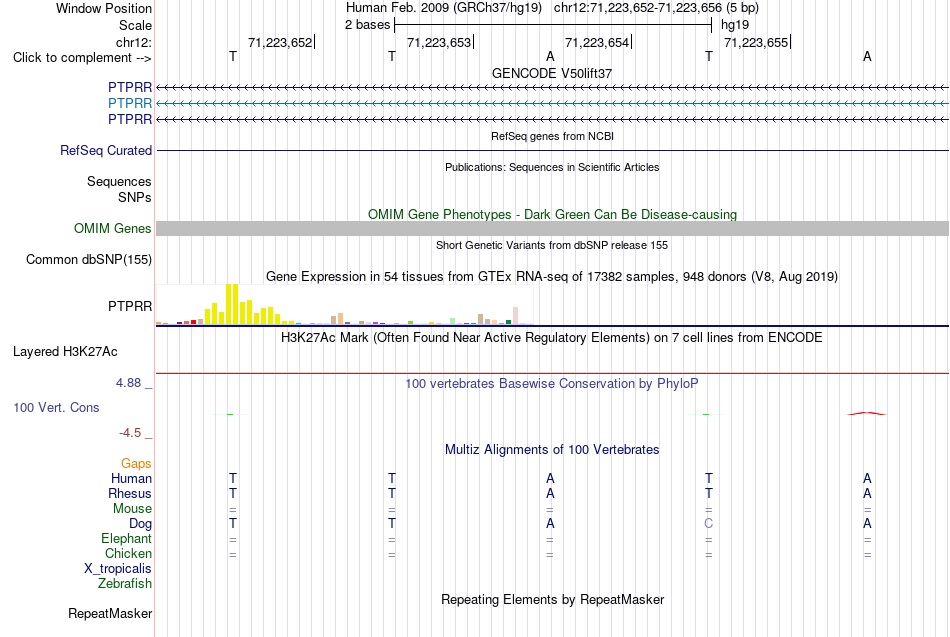
Task: Select the Elephant species row label
Action: pos(127,538)
